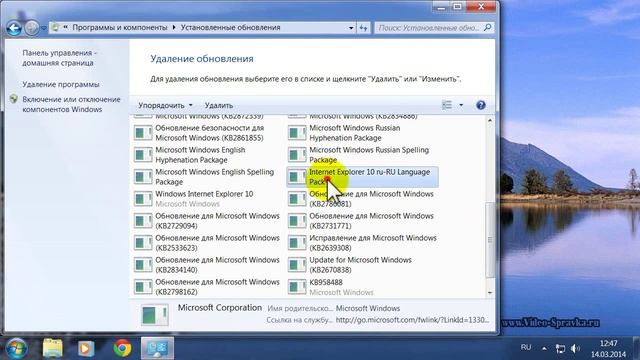The height and width of the screenshot is (360, 640).
Task: Expand the view options dropdown arrow
Action: (x=461, y=105)
